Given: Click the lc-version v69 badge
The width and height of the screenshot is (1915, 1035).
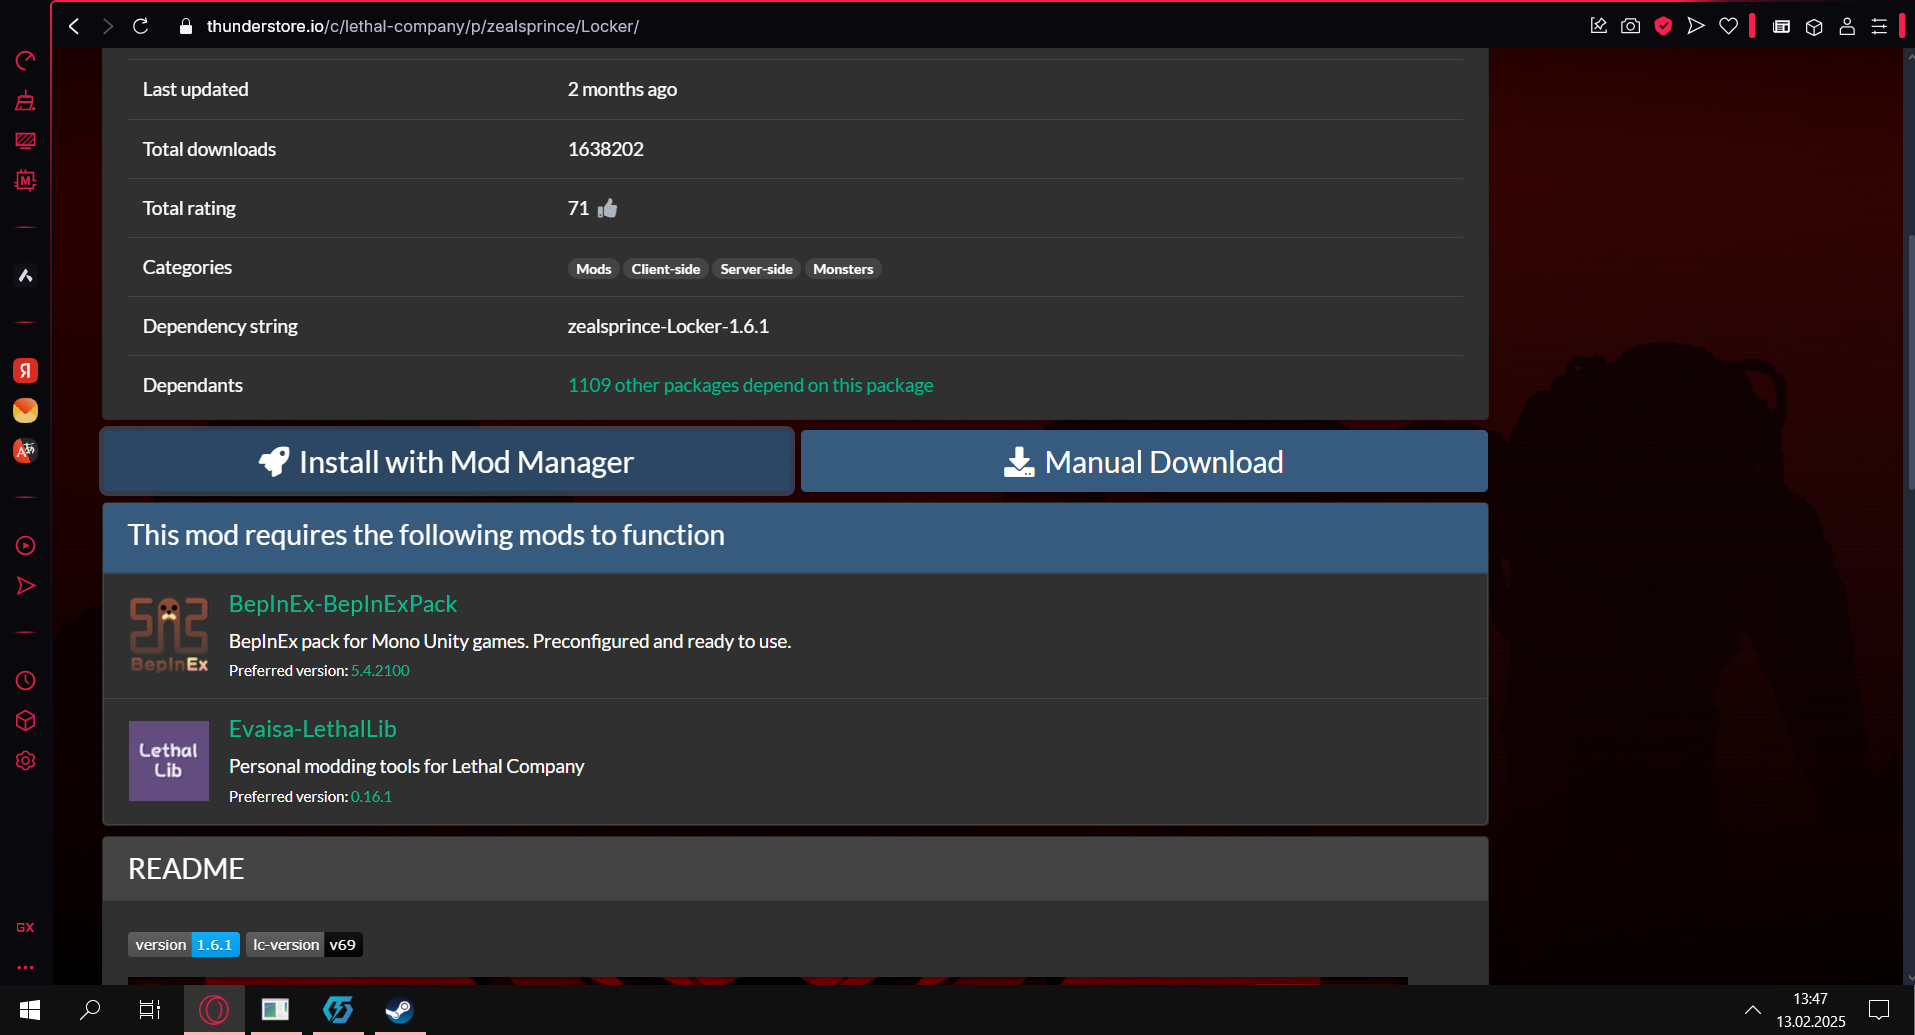Looking at the screenshot, I should click(x=304, y=945).
